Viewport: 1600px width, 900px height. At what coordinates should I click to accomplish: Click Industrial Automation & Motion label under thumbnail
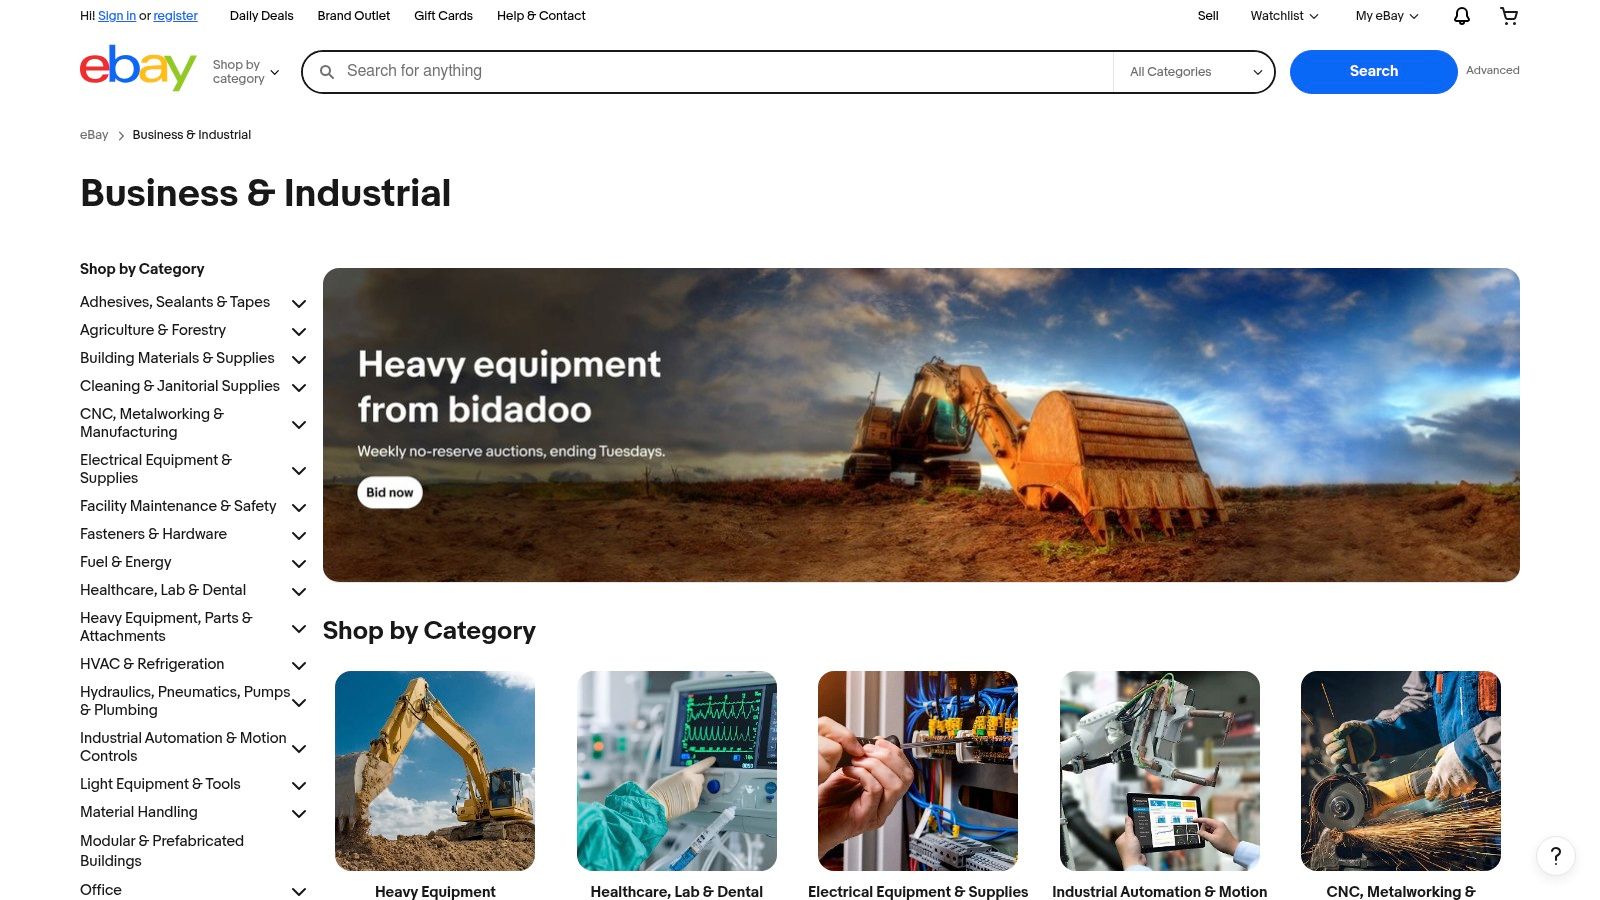[1160, 892]
